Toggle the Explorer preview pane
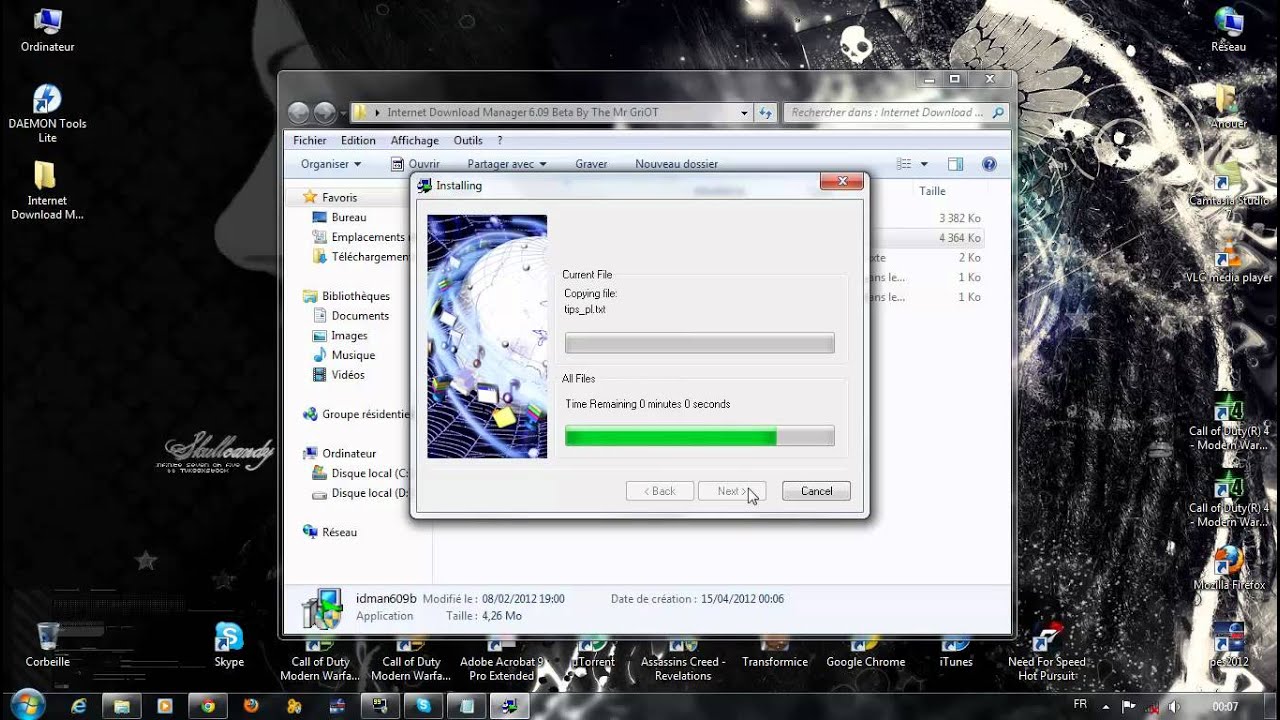 click(x=955, y=164)
